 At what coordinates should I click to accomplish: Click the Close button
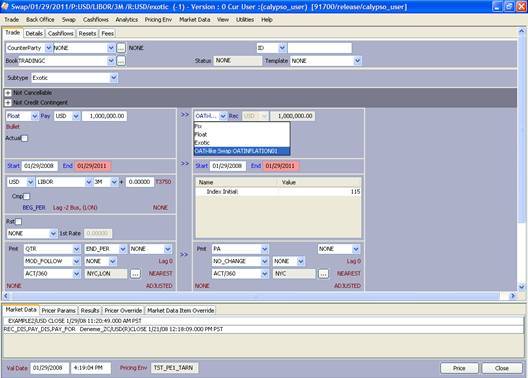(x=502, y=368)
